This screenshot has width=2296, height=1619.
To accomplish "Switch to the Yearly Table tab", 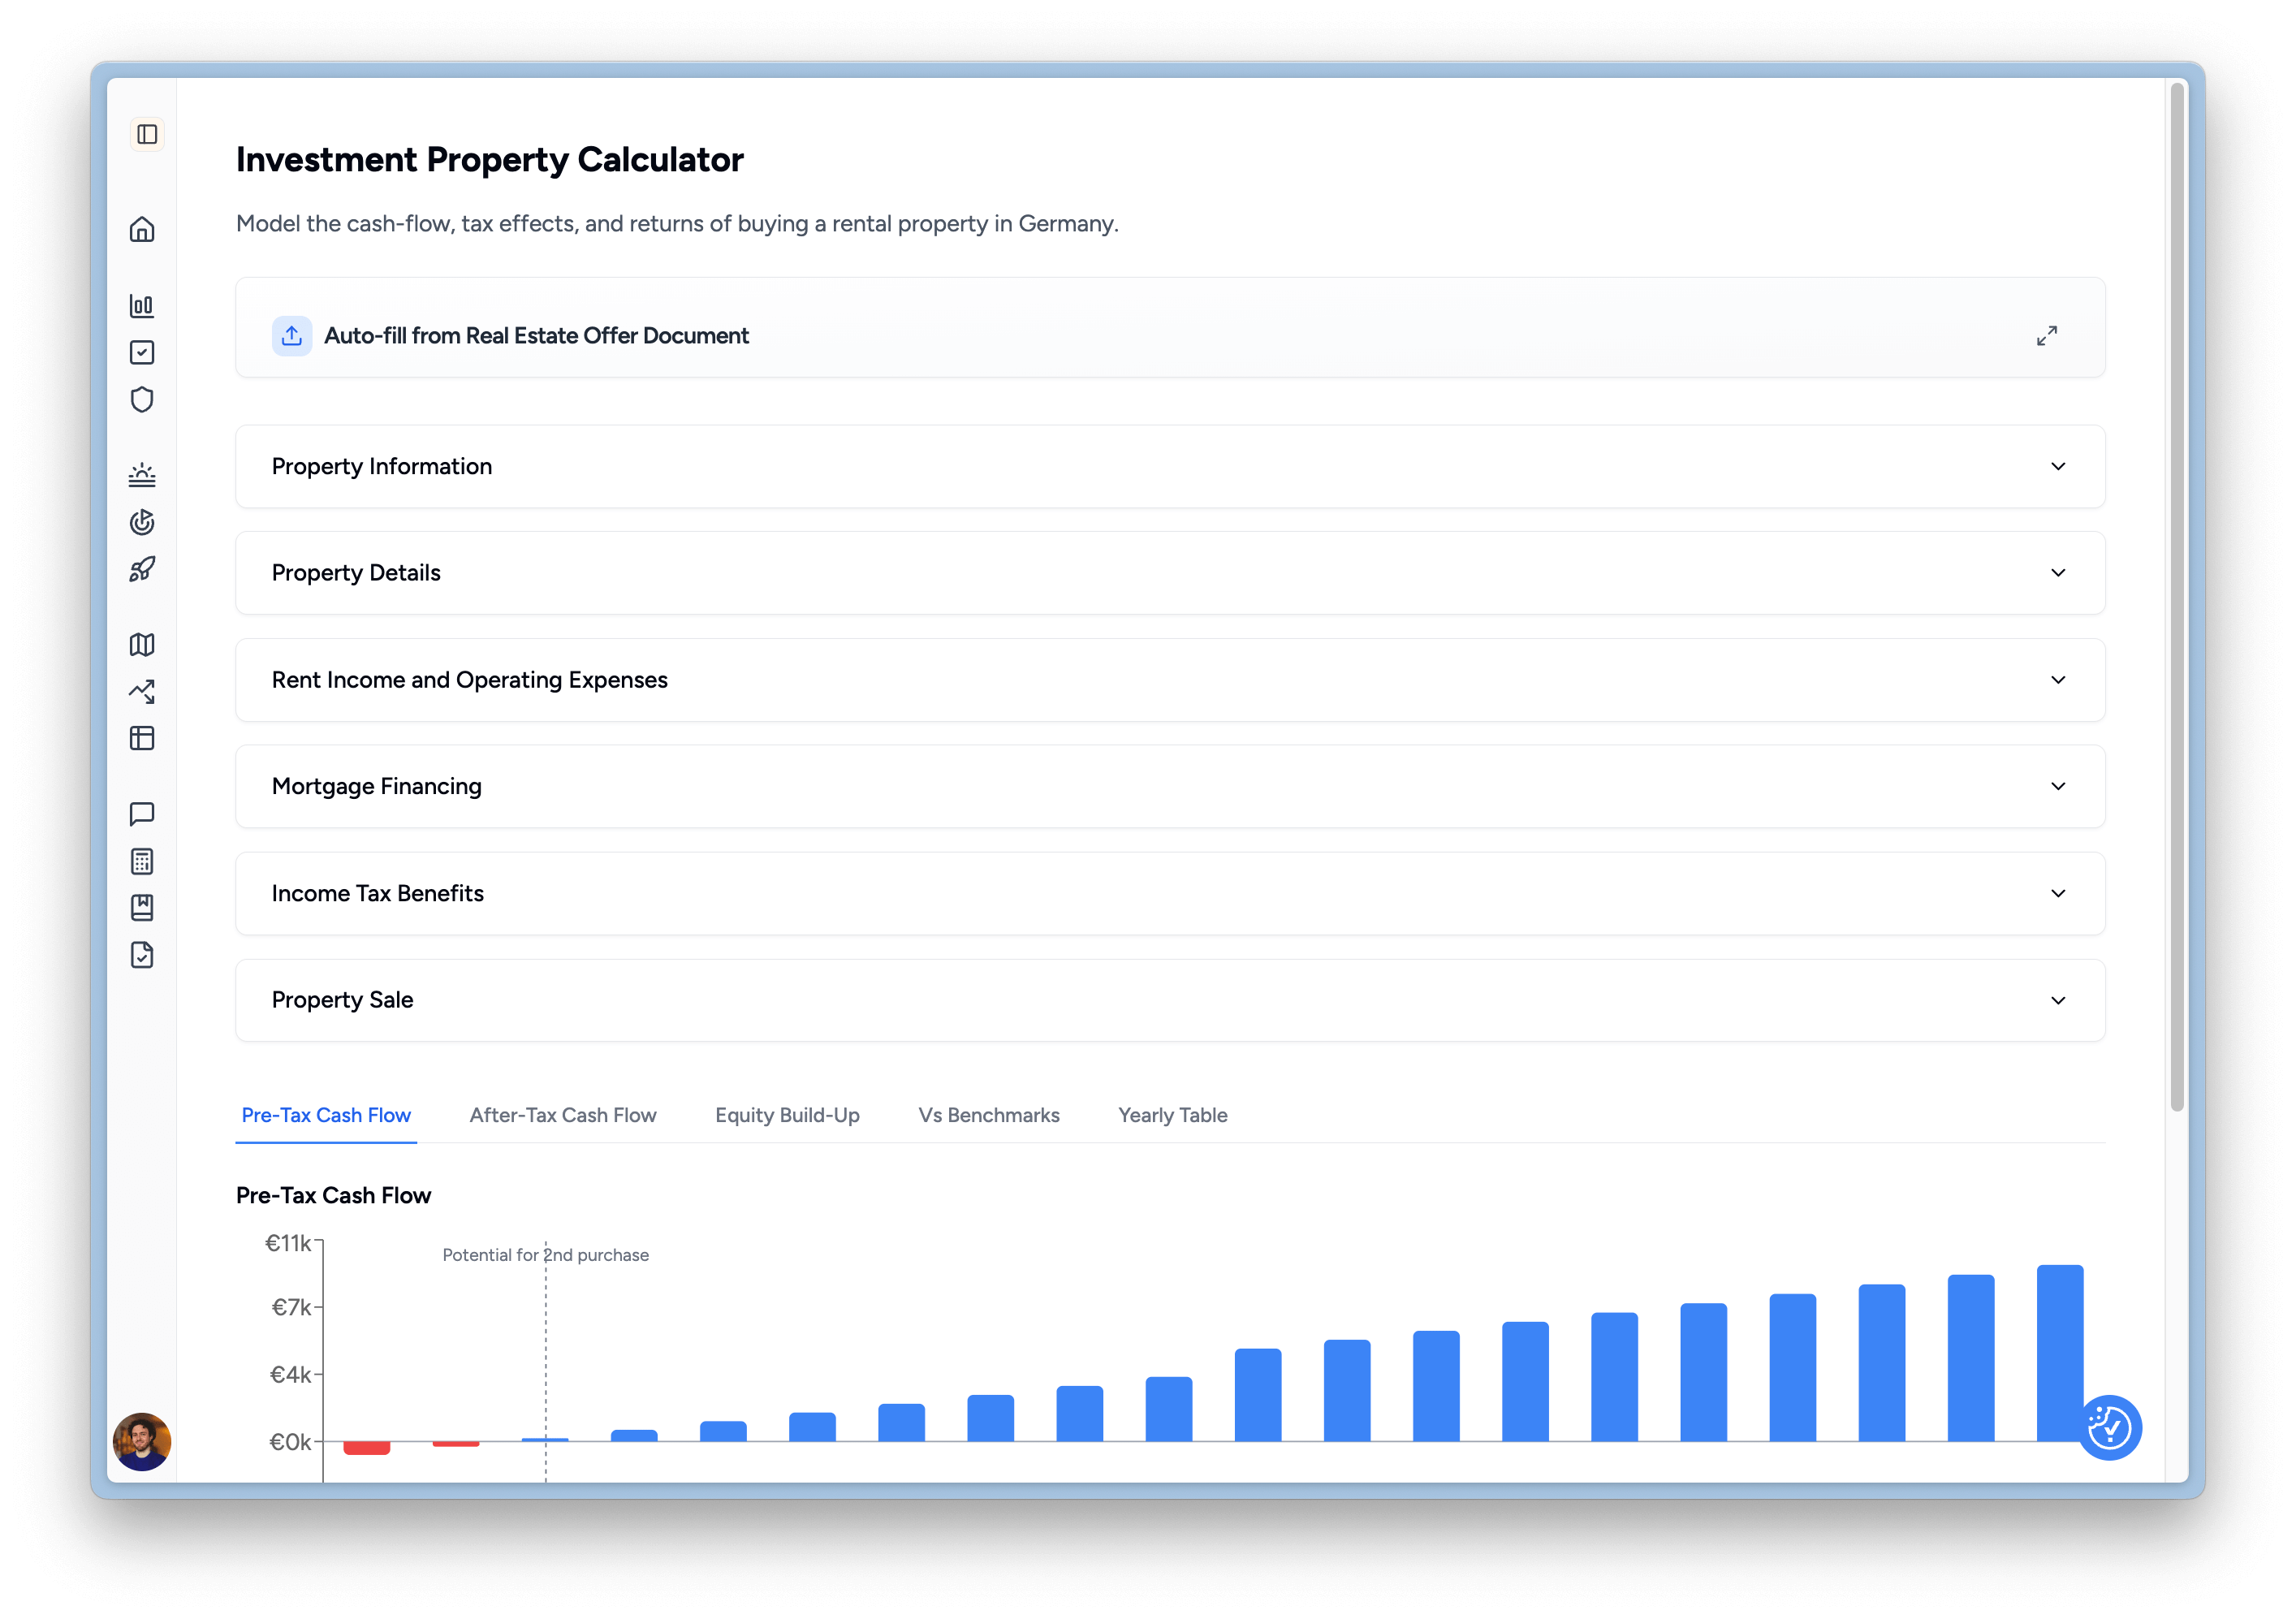I will (1173, 1115).
